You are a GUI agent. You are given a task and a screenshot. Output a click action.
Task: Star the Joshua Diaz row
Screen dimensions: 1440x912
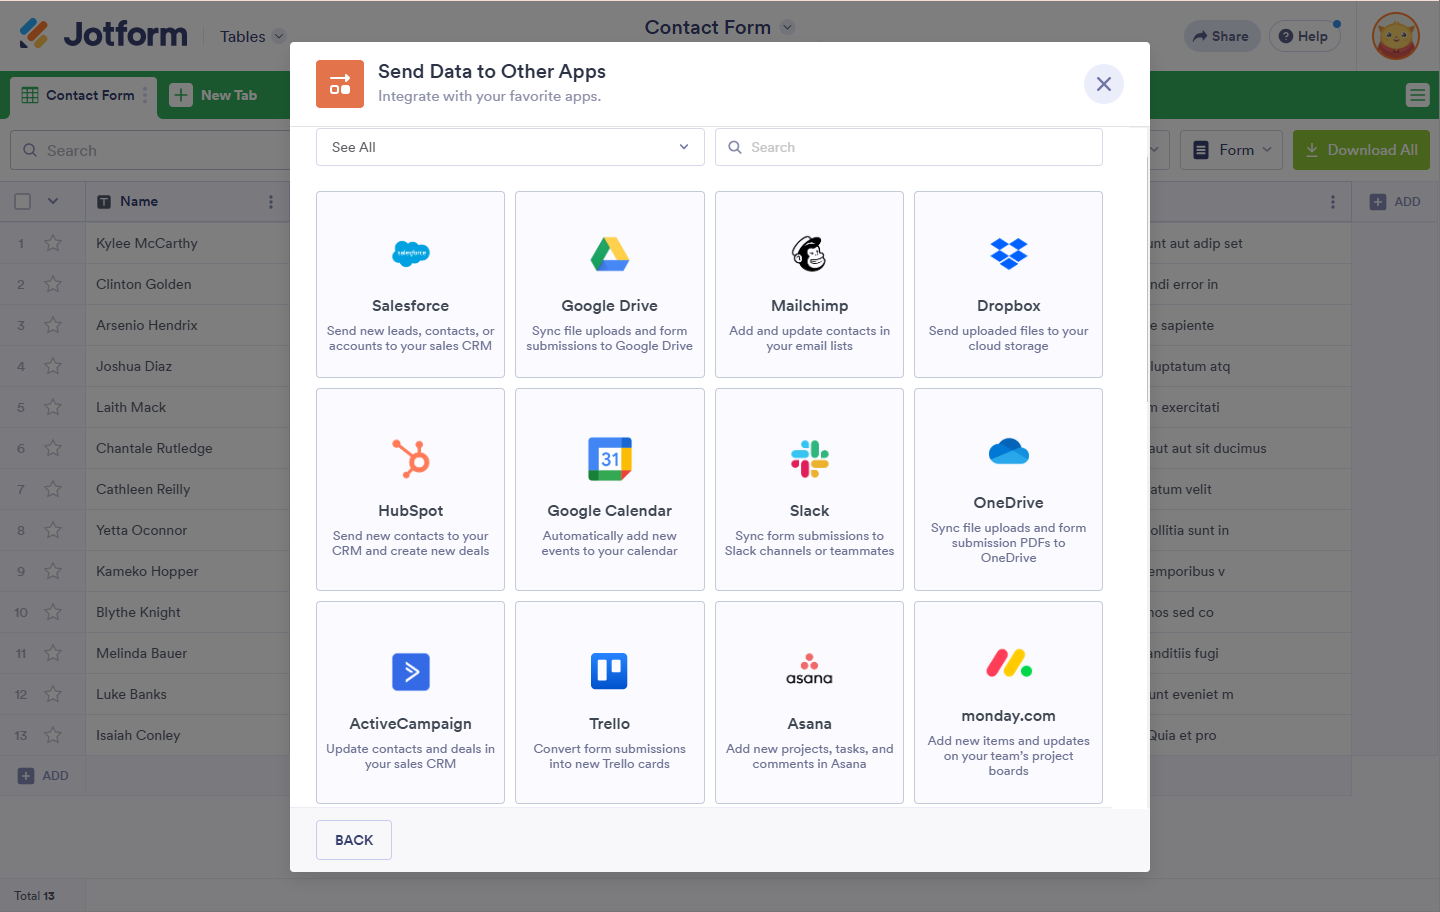coord(53,366)
